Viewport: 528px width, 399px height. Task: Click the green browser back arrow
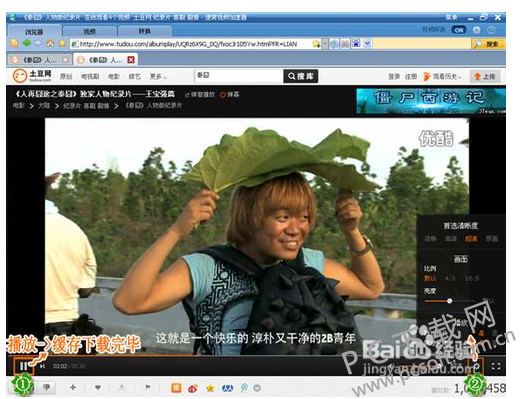[x=27, y=43]
